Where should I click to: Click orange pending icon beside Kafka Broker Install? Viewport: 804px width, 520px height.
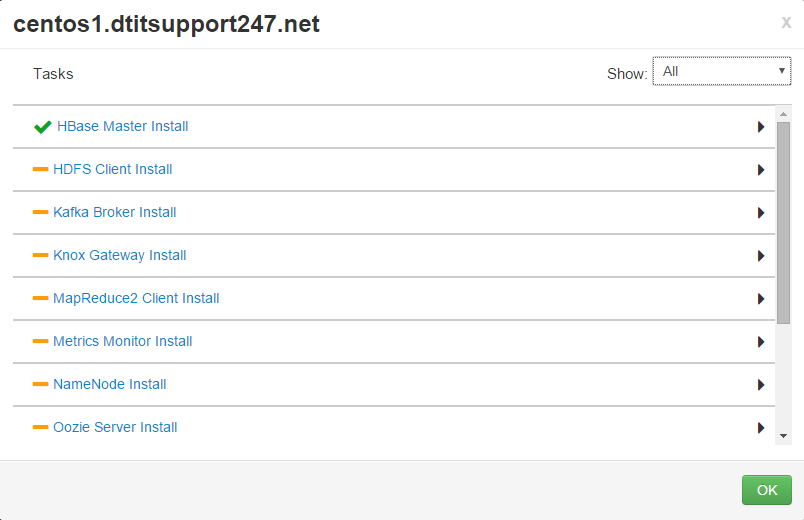41,212
